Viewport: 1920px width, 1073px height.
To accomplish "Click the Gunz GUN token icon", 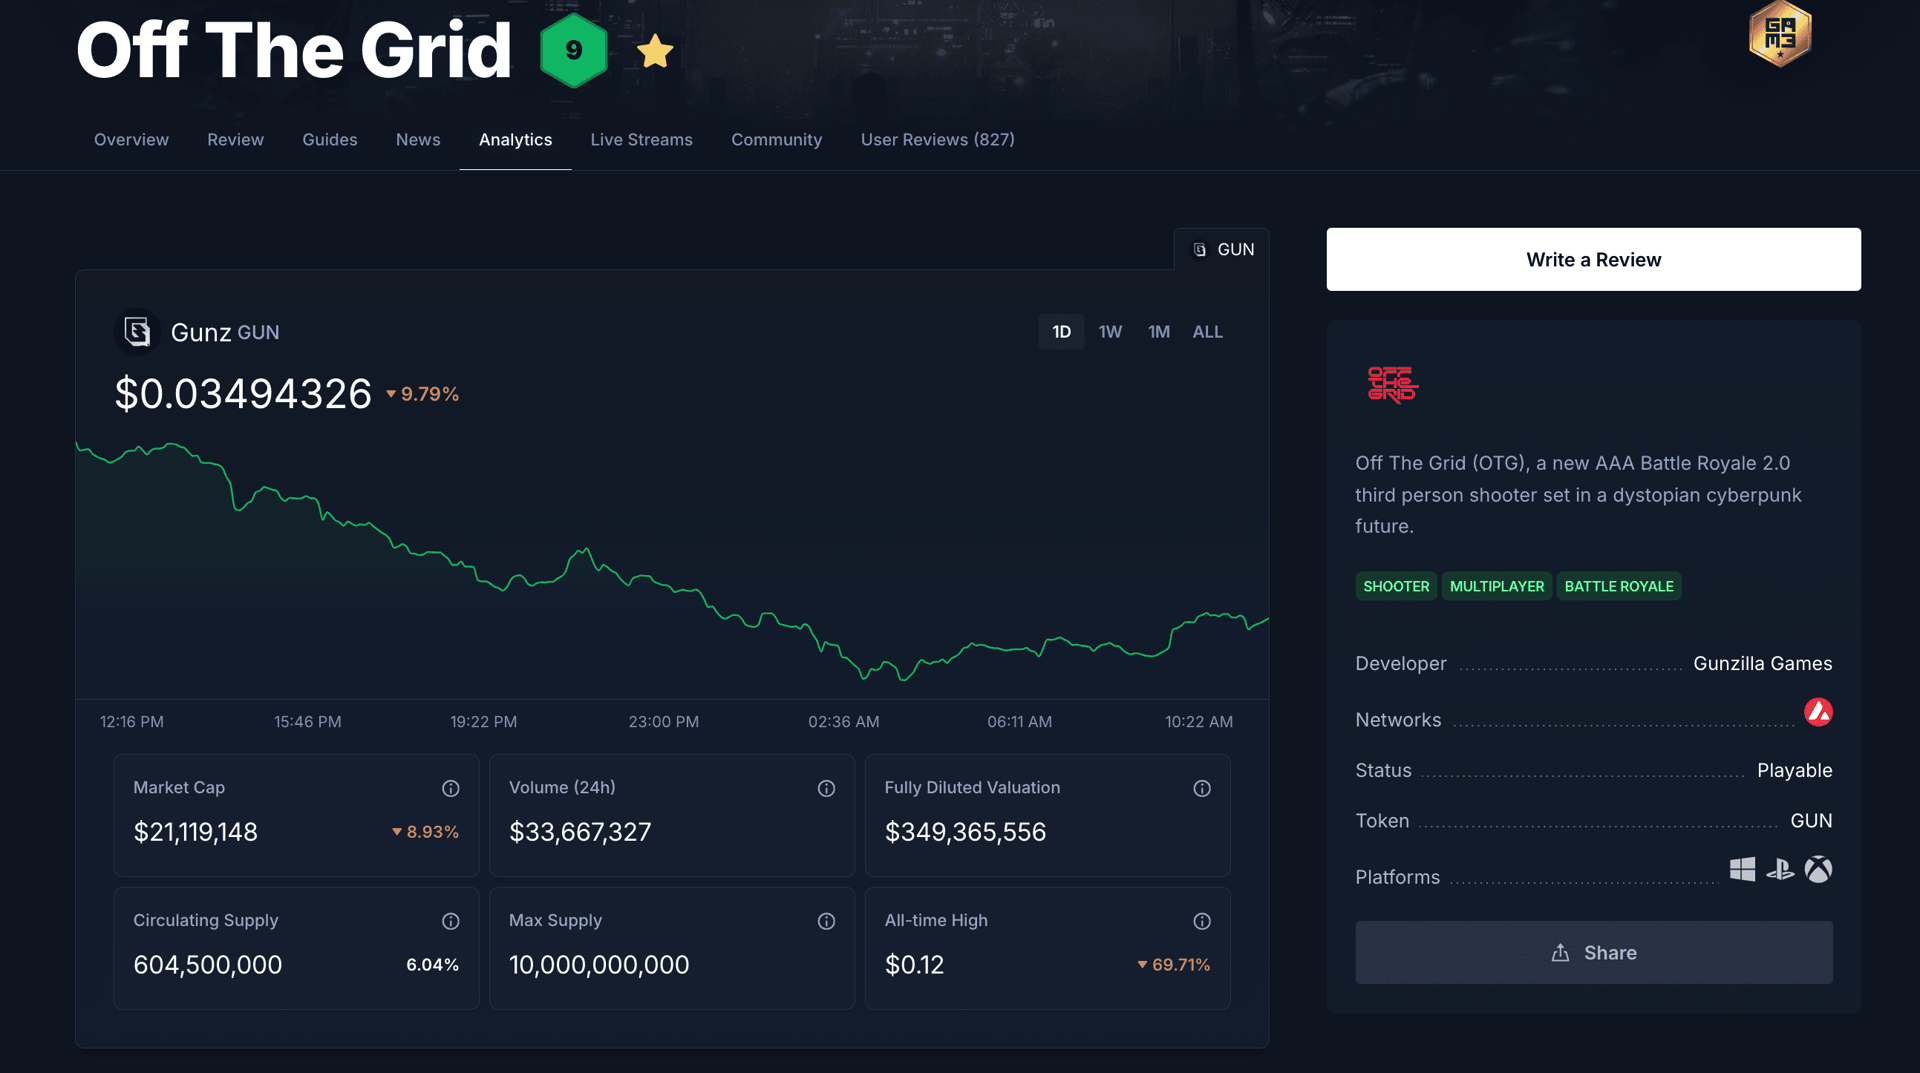I will click(x=138, y=332).
